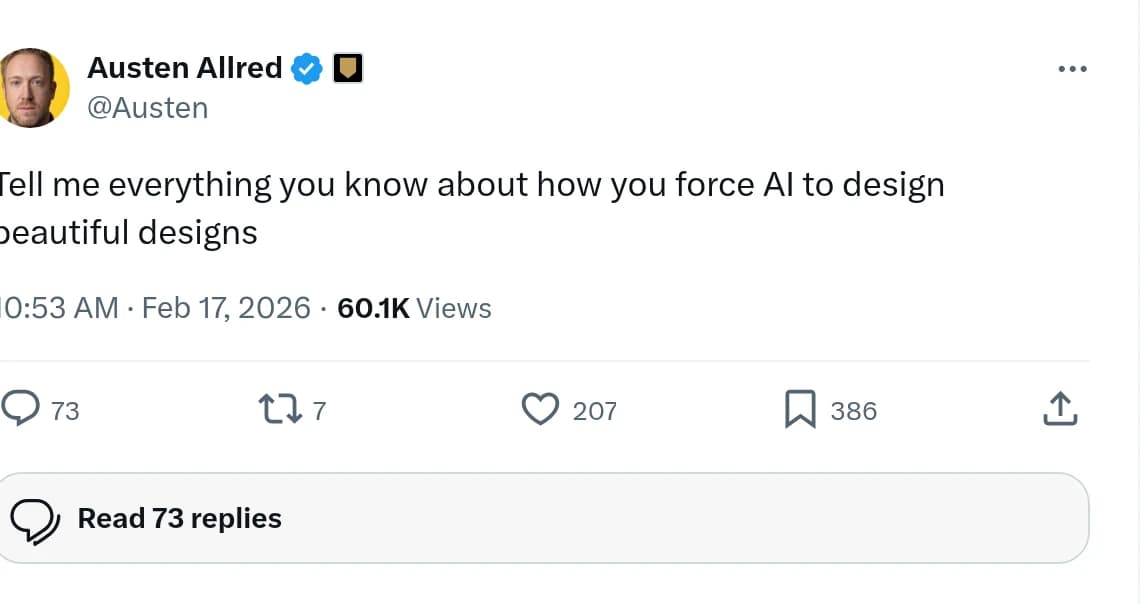Select the square affiliate badge next to the checkmark

pyautogui.click(x=347, y=68)
